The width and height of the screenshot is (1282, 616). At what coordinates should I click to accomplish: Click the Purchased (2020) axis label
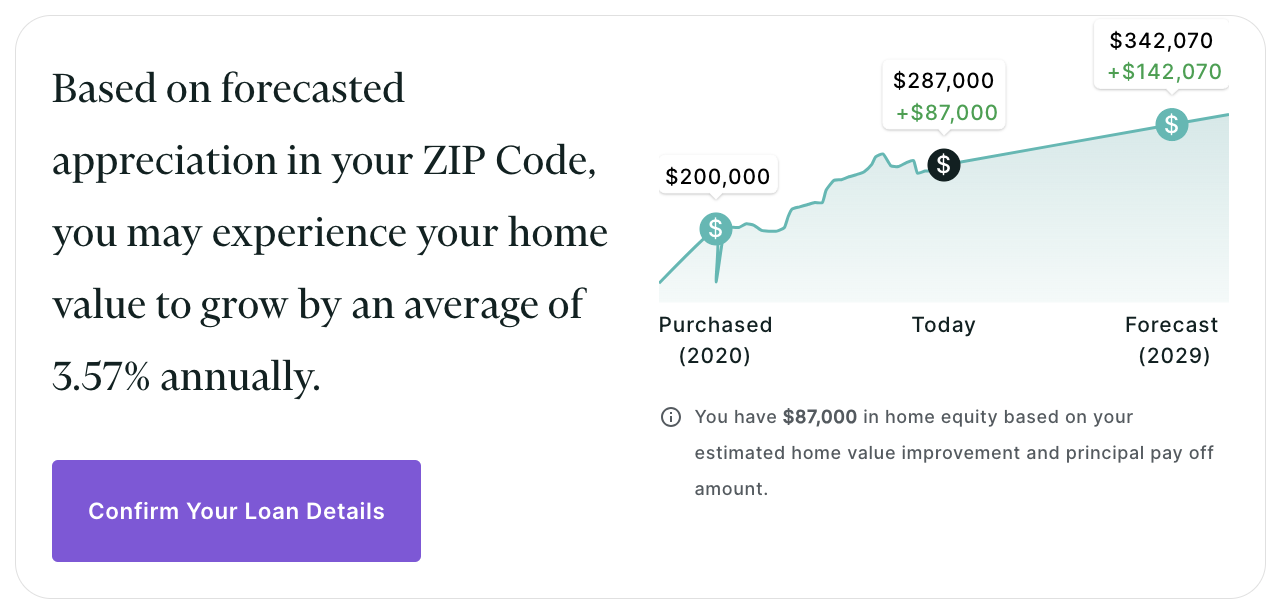pyautogui.click(x=715, y=340)
